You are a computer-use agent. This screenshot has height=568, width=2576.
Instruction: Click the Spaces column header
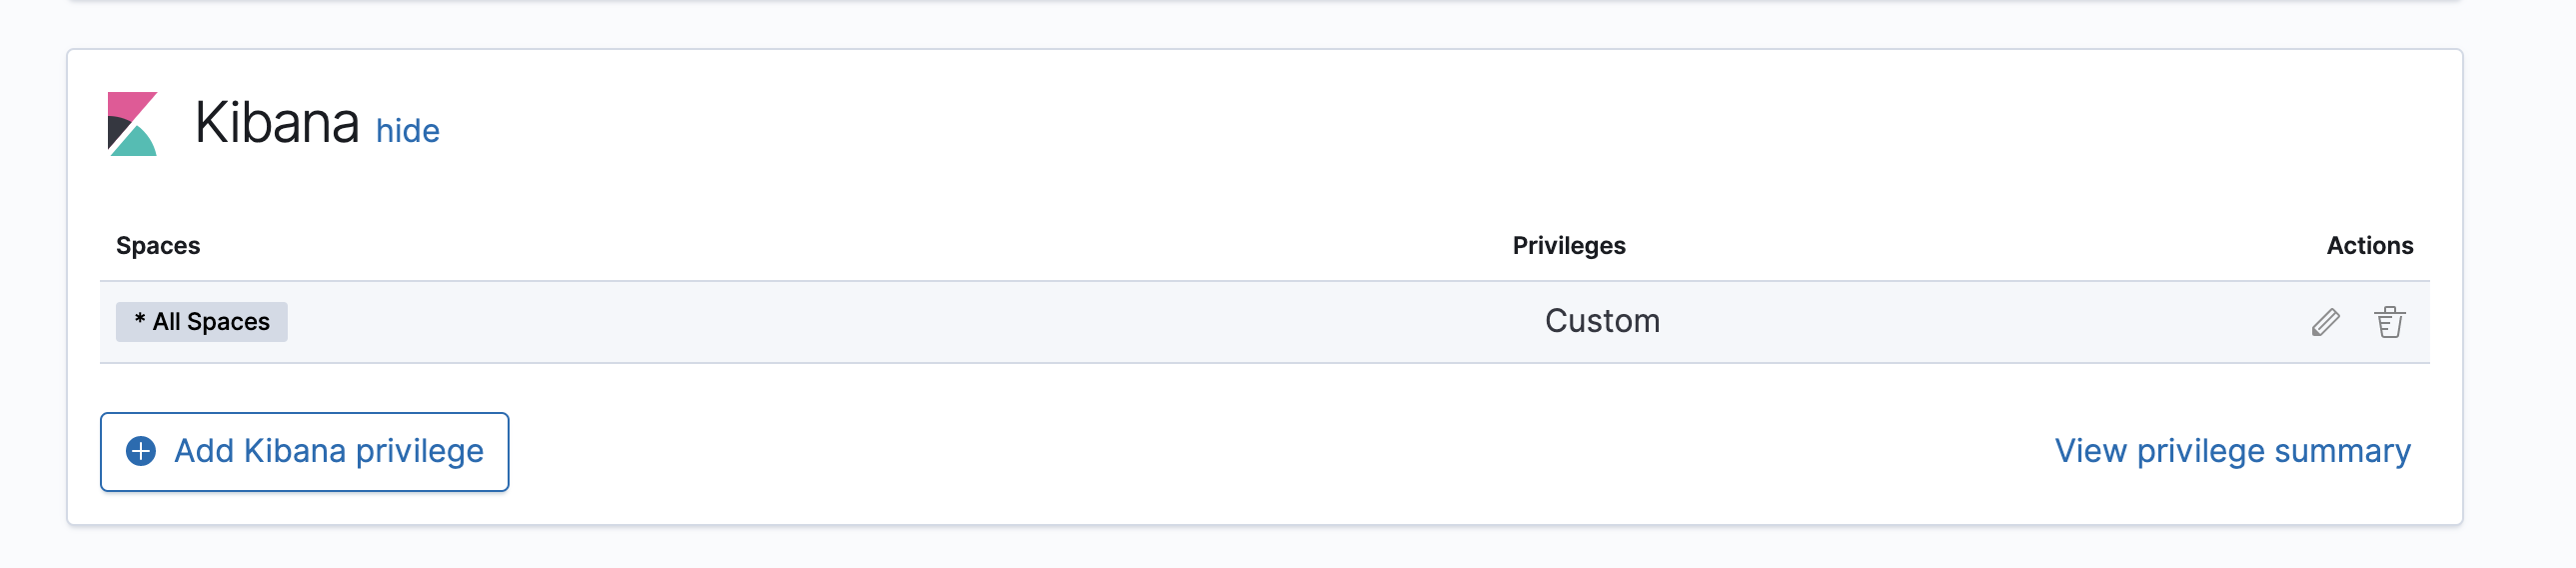(x=158, y=245)
